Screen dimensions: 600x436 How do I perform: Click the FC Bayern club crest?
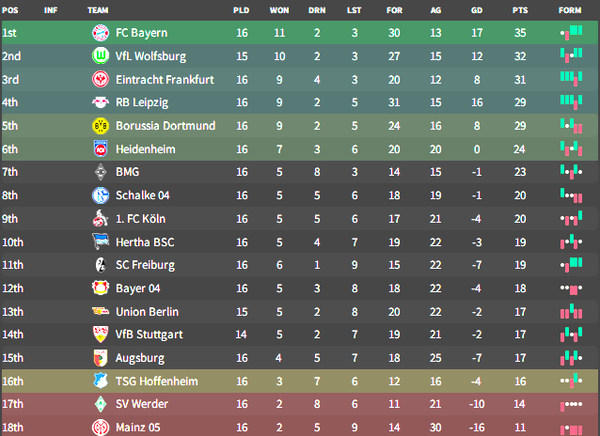pyautogui.click(x=100, y=32)
